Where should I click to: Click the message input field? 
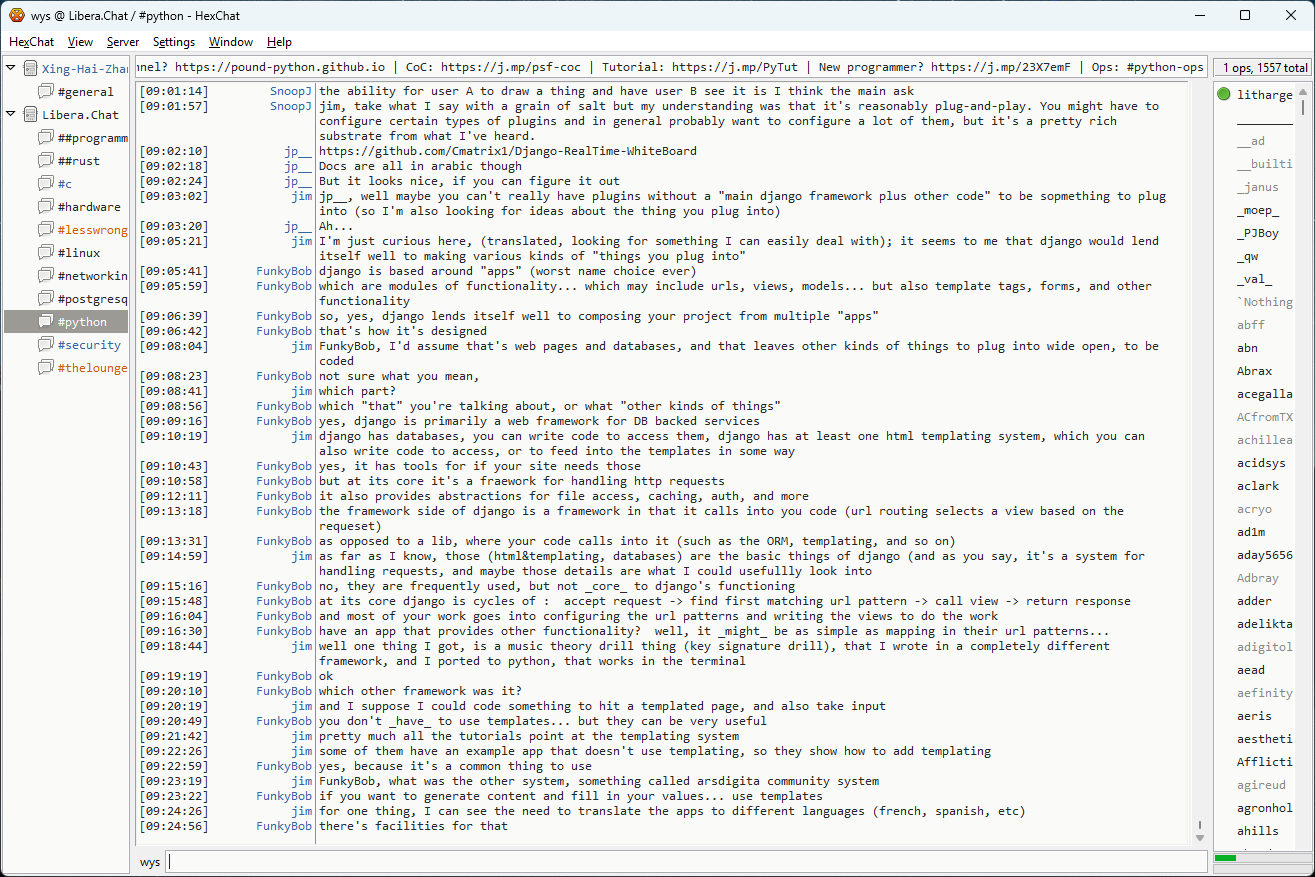pyautogui.click(x=686, y=862)
